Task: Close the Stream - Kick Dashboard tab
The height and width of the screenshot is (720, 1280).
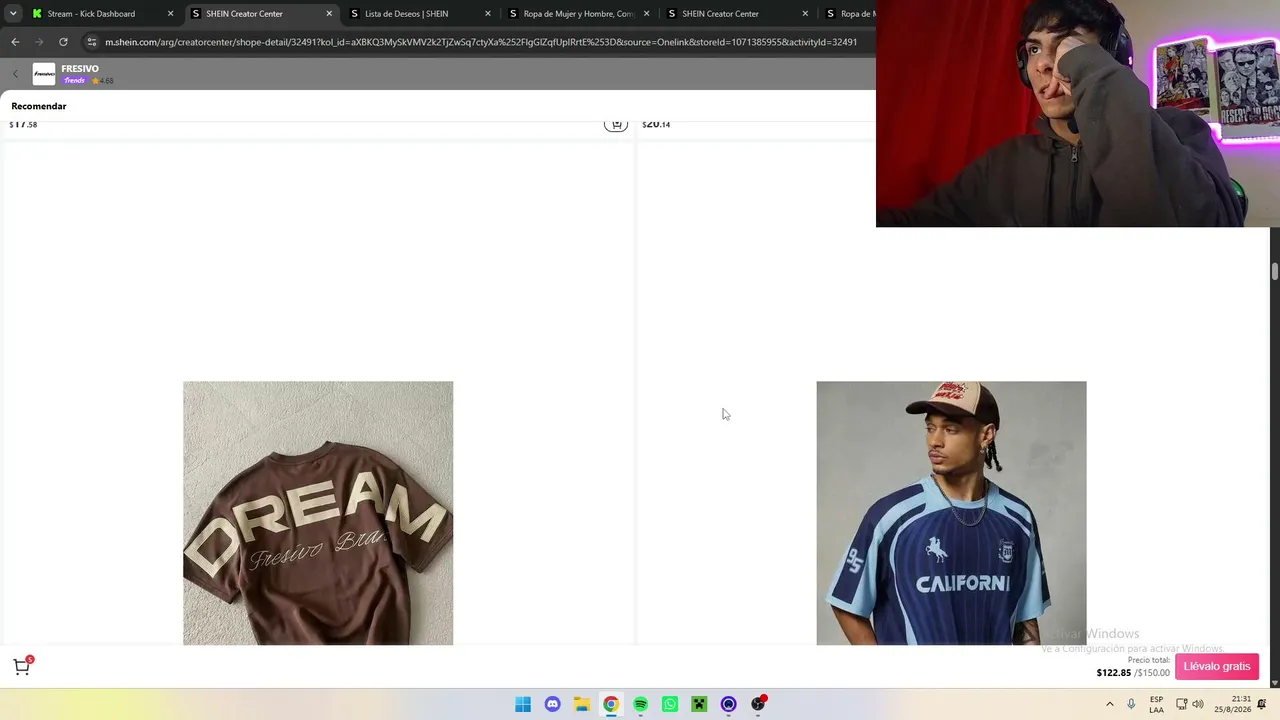Action: 170,14
